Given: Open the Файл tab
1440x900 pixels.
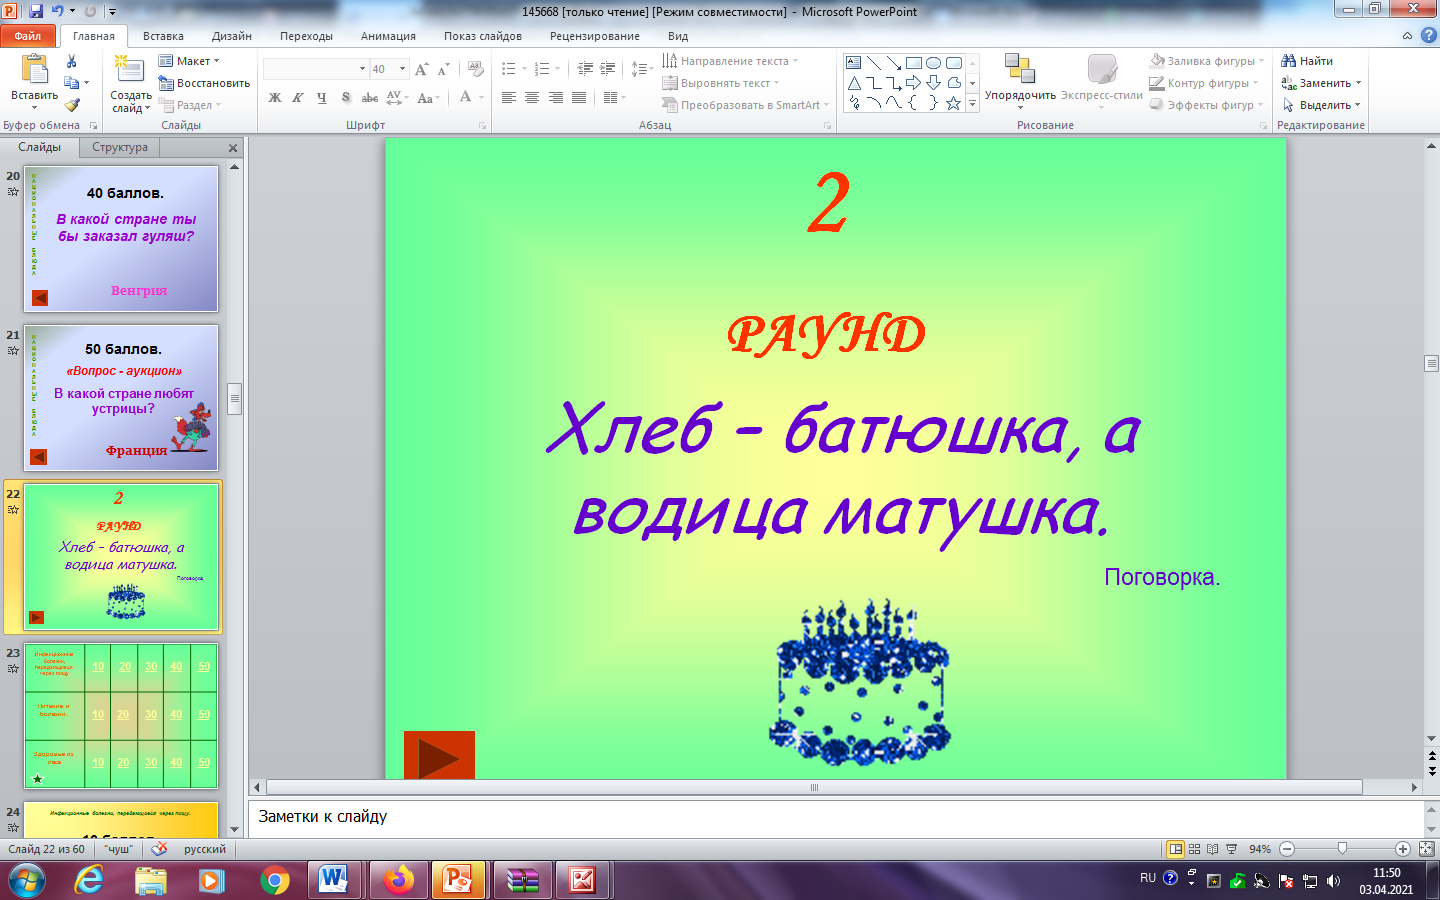Looking at the screenshot, I should tap(28, 36).
